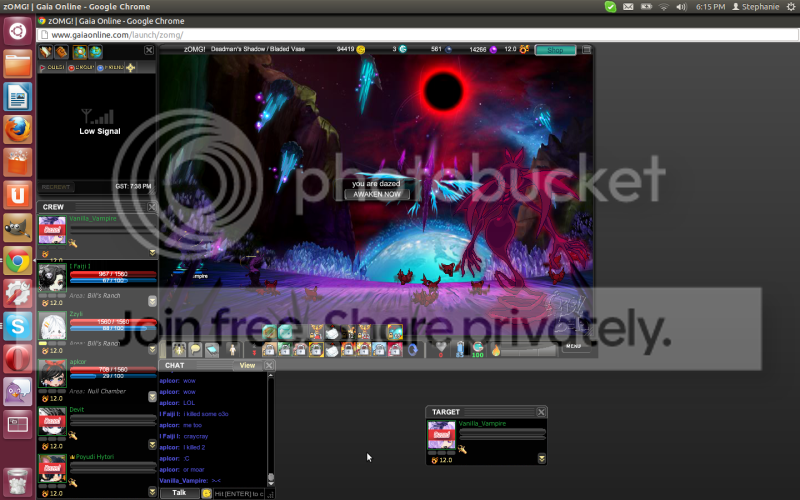Viewport: 800px width, 500px height.
Task: Select highlighted blue ring in upper row
Action: tap(395, 332)
